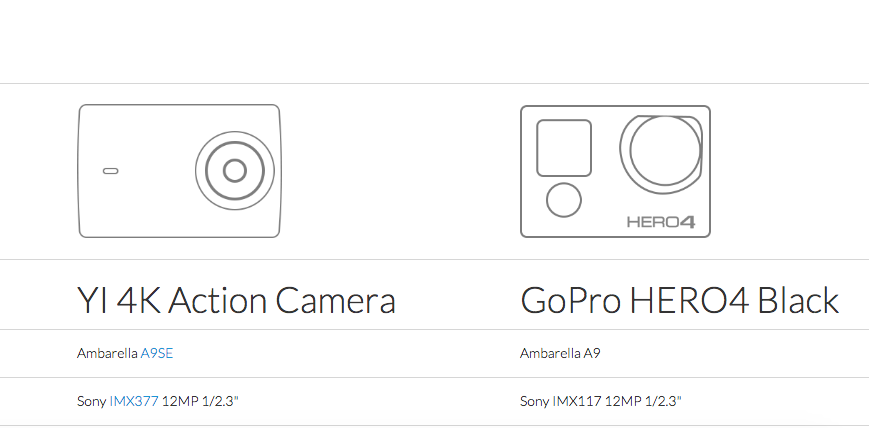Viewport: 869px width, 428px height.
Task: Click the '12MP 1/2.3"' text after IMX377
Action: click(200, 401)
